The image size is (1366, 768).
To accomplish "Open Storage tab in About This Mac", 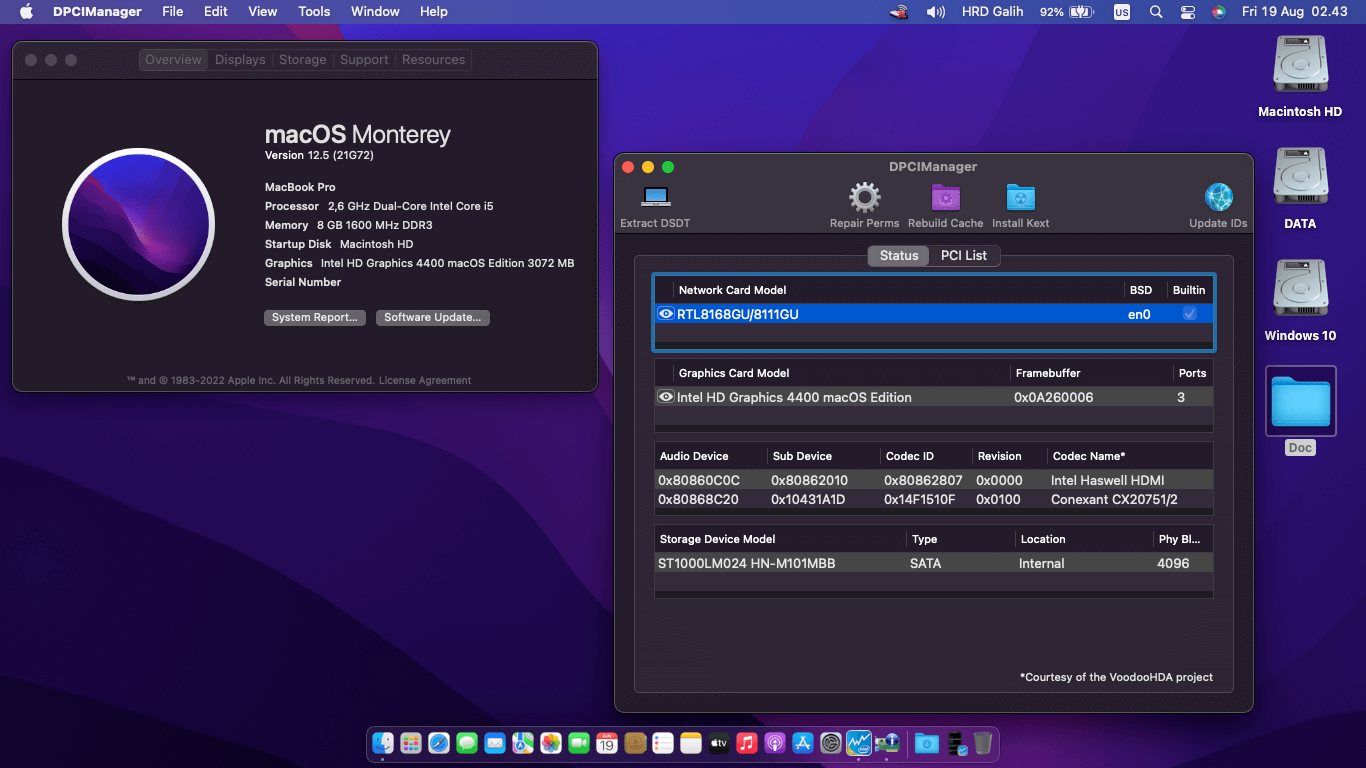I will [303, 60].
